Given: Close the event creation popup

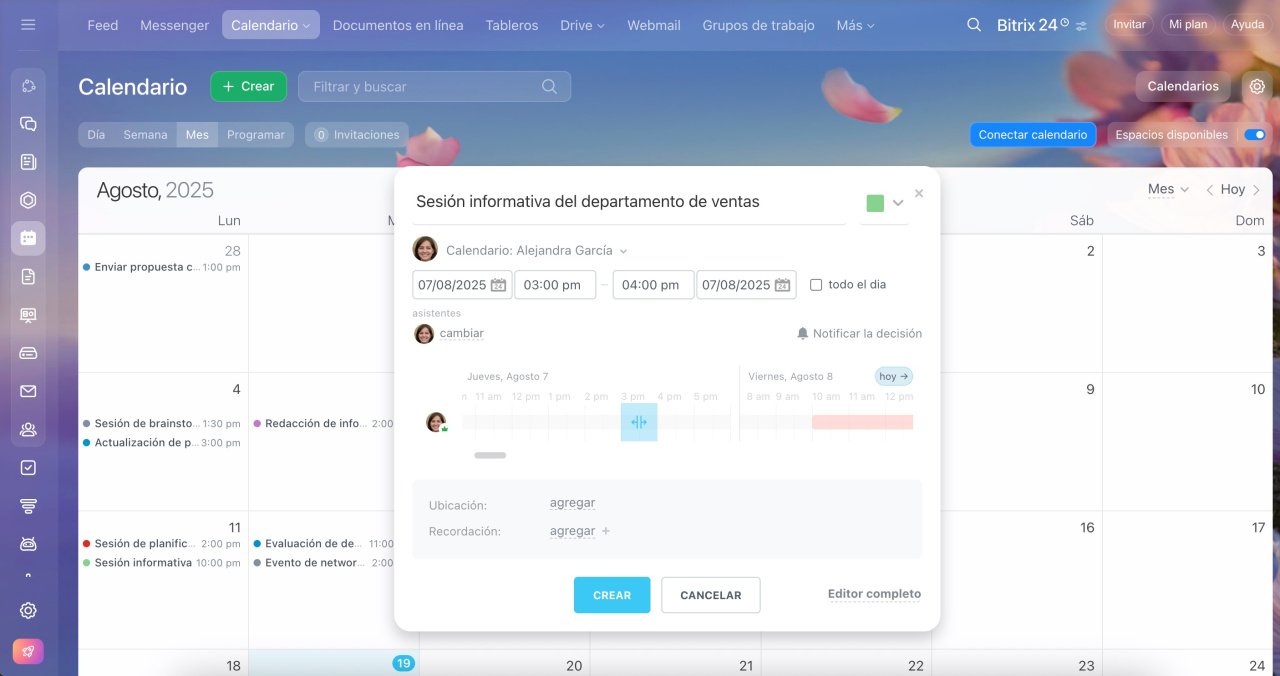Looking at the screenshot, I should (919, 193).
